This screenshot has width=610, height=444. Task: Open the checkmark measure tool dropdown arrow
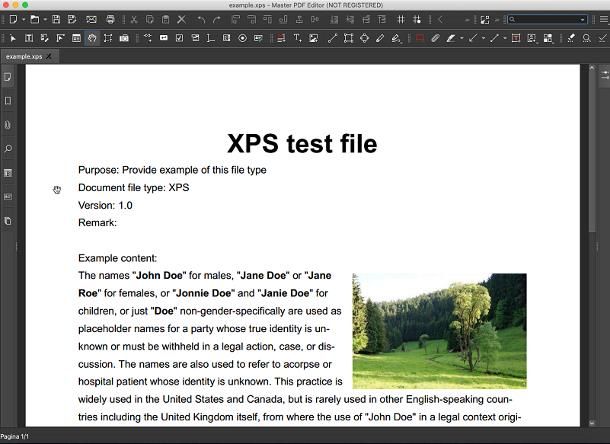point(483,38)
